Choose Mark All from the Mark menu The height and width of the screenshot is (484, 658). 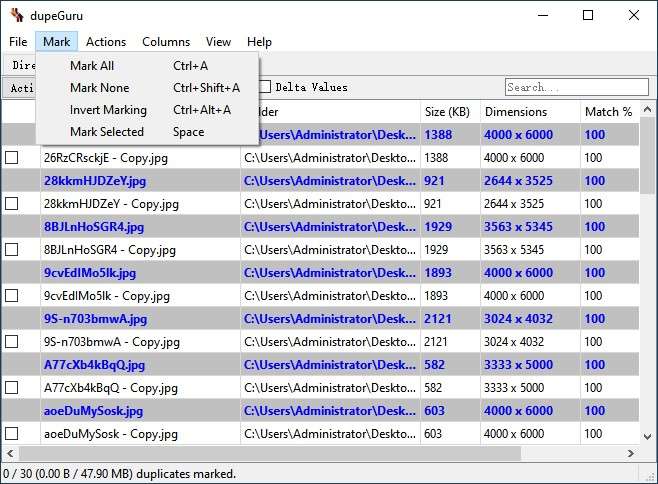pyautogui.click(x=92, y=66)
